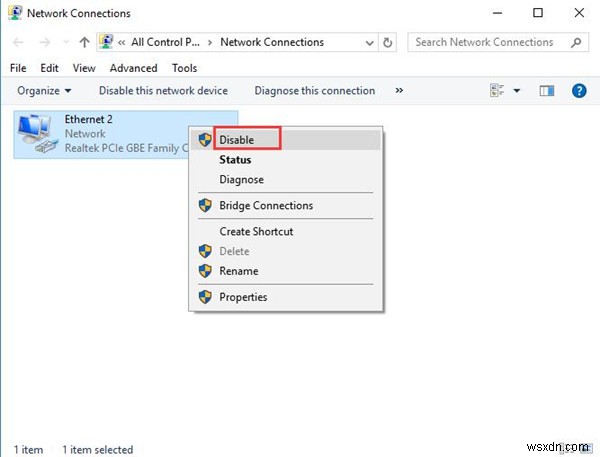Click Diagnose this connection

pos(315,91)
